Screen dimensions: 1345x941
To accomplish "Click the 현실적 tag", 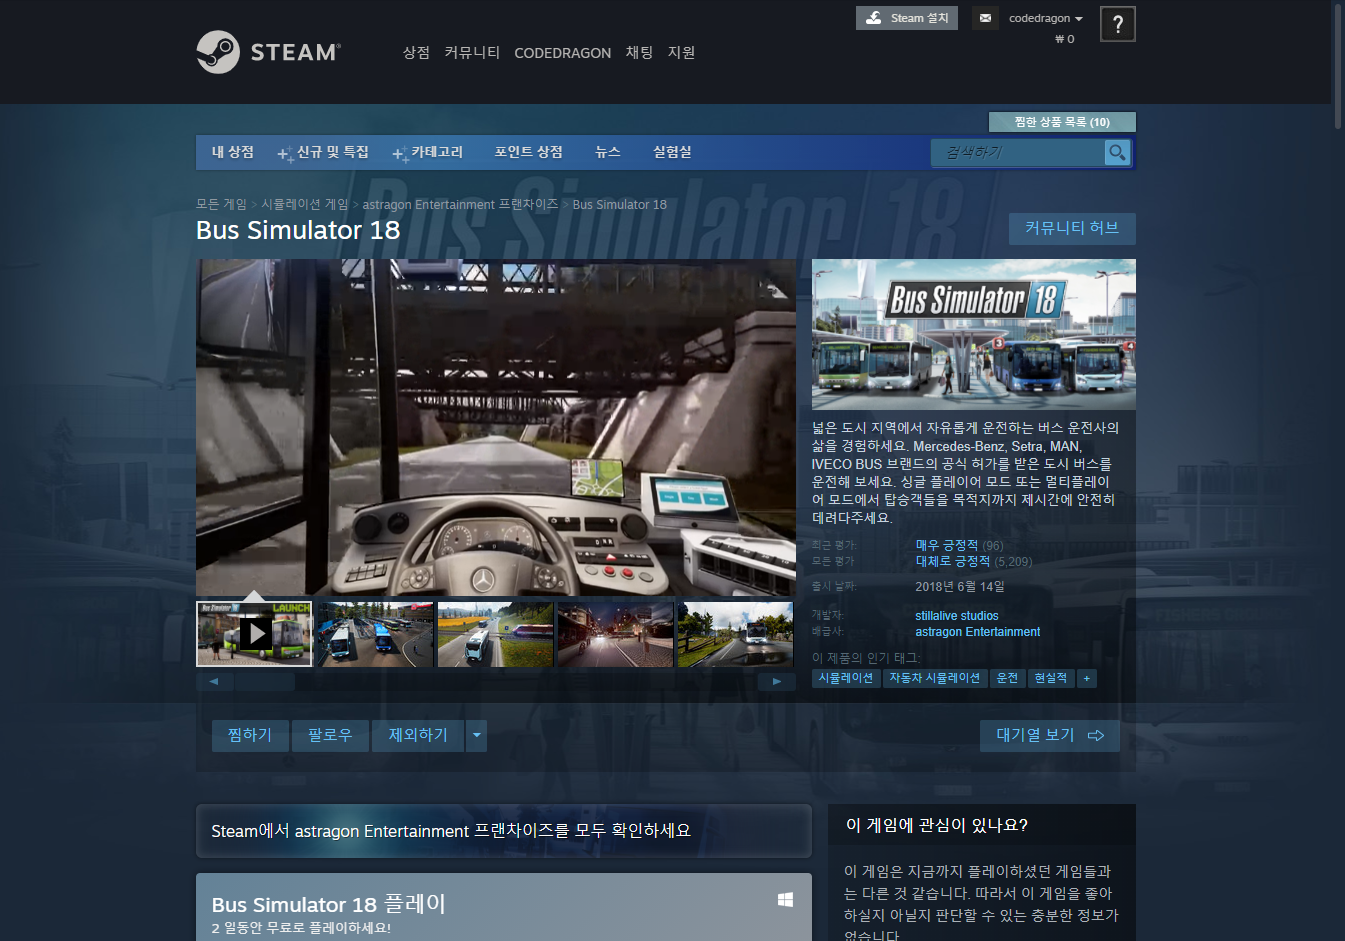I will click(1050, 678).
